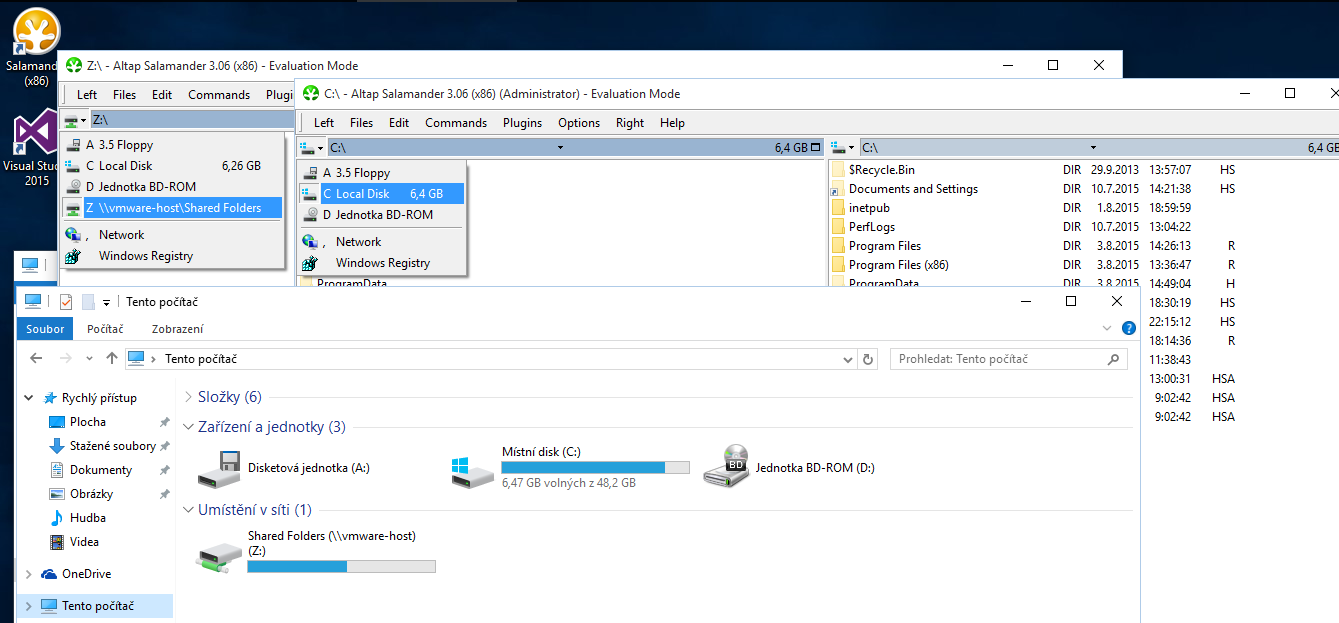Open Files menu in Z:\ Salamander window
1339x623 pixels.
click(124, 95)
